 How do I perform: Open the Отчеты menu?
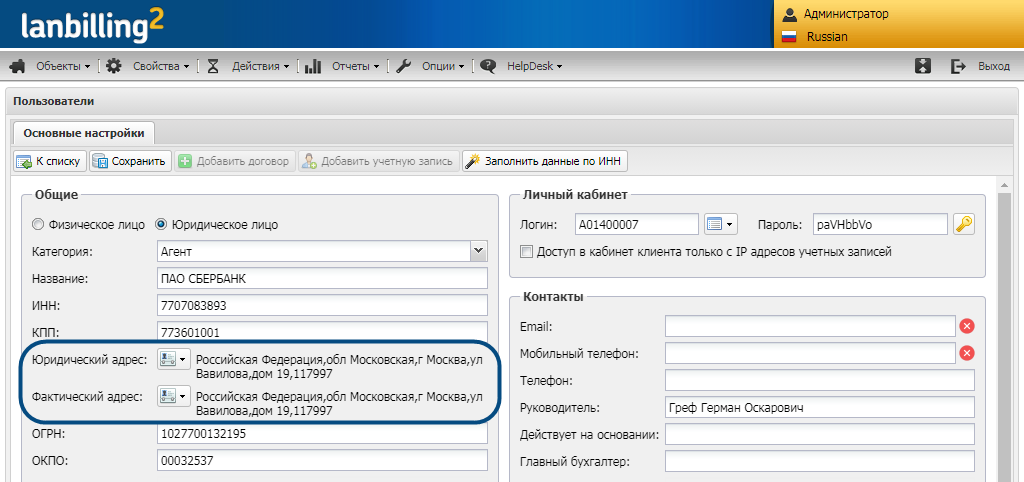click(355, 66)
